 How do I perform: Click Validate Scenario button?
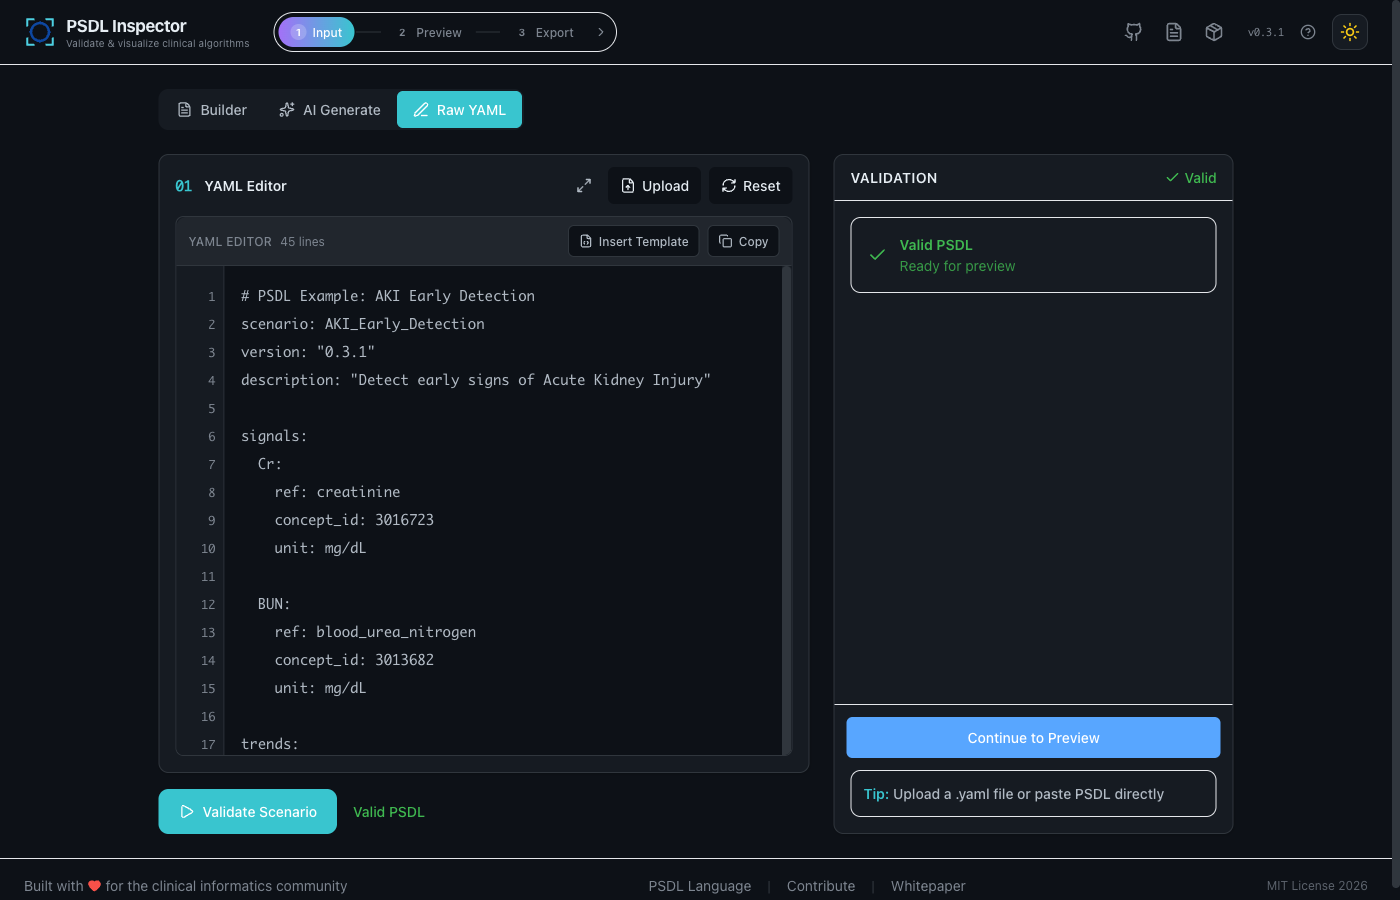pos(248,812)
